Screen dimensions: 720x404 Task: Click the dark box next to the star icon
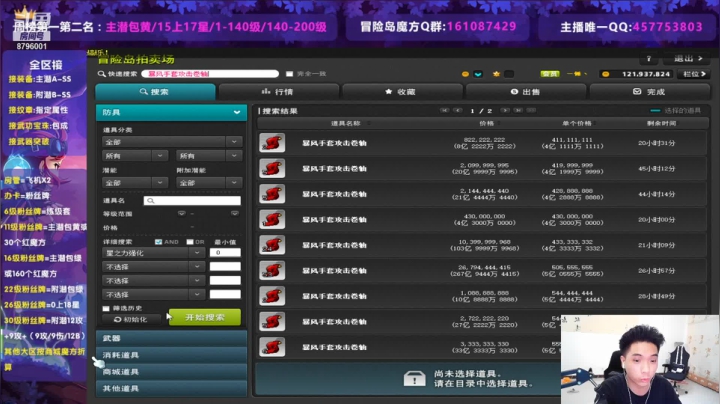[x=509, y=74]
